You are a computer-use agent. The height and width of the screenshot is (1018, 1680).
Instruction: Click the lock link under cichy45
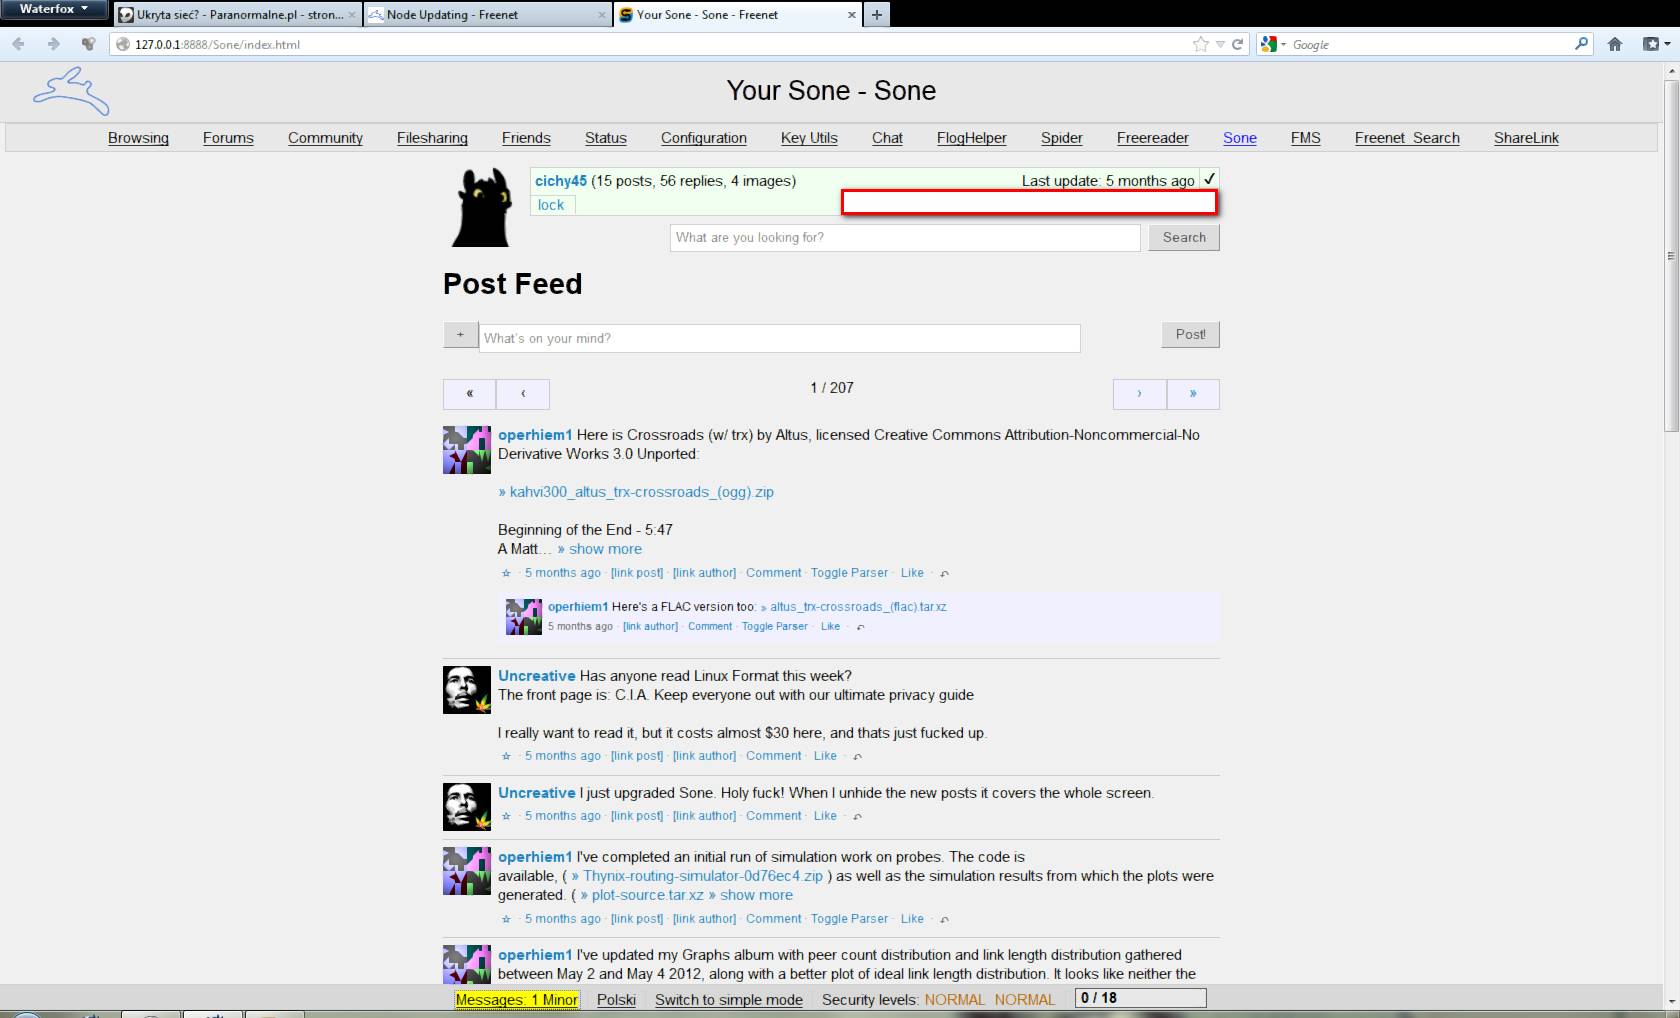[551, 205]
